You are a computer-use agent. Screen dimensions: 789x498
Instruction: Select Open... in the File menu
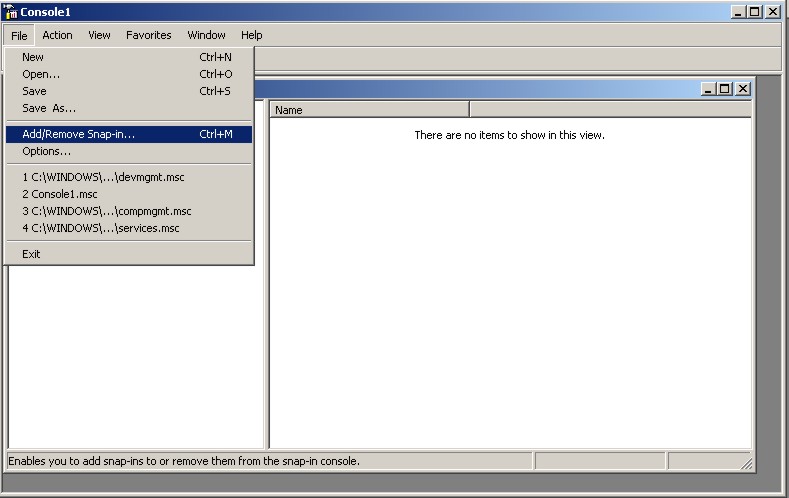point(41,74)
